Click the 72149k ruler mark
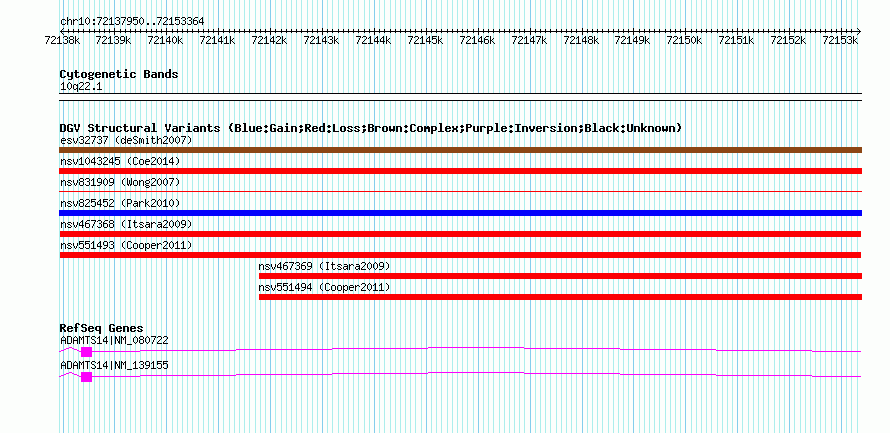The height and width of the screenshot is (433, 890). [x=633, y=40]
